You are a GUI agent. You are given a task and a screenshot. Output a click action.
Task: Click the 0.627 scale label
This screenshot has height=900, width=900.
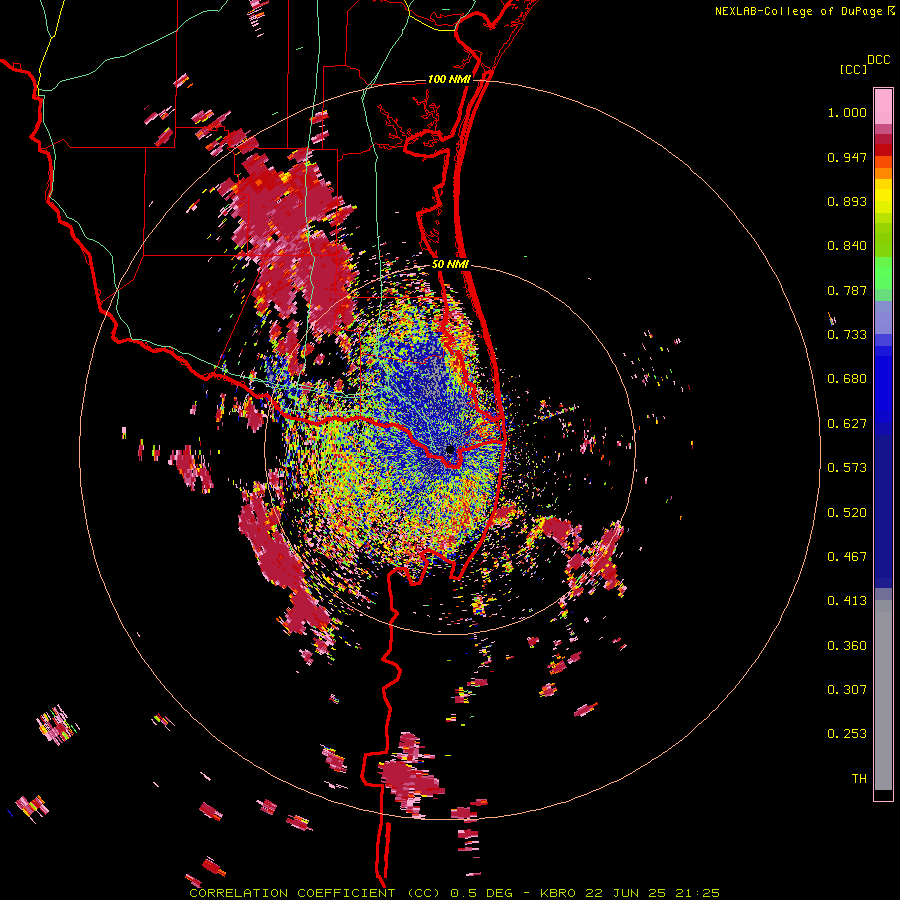[847, 424]
